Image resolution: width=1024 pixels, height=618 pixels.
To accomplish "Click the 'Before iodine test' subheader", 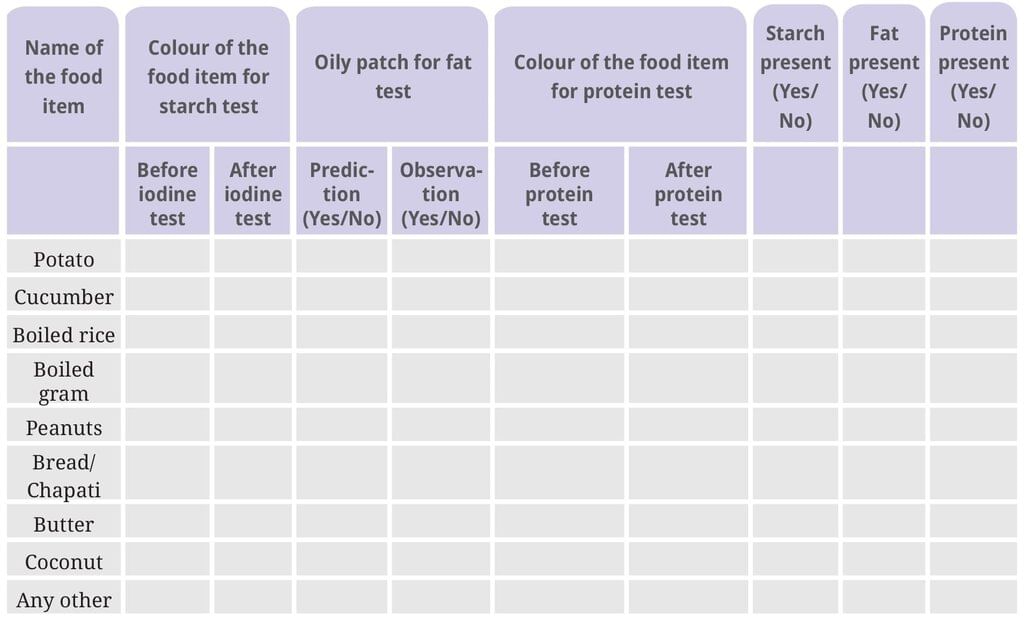I will (x=167, y=193).
